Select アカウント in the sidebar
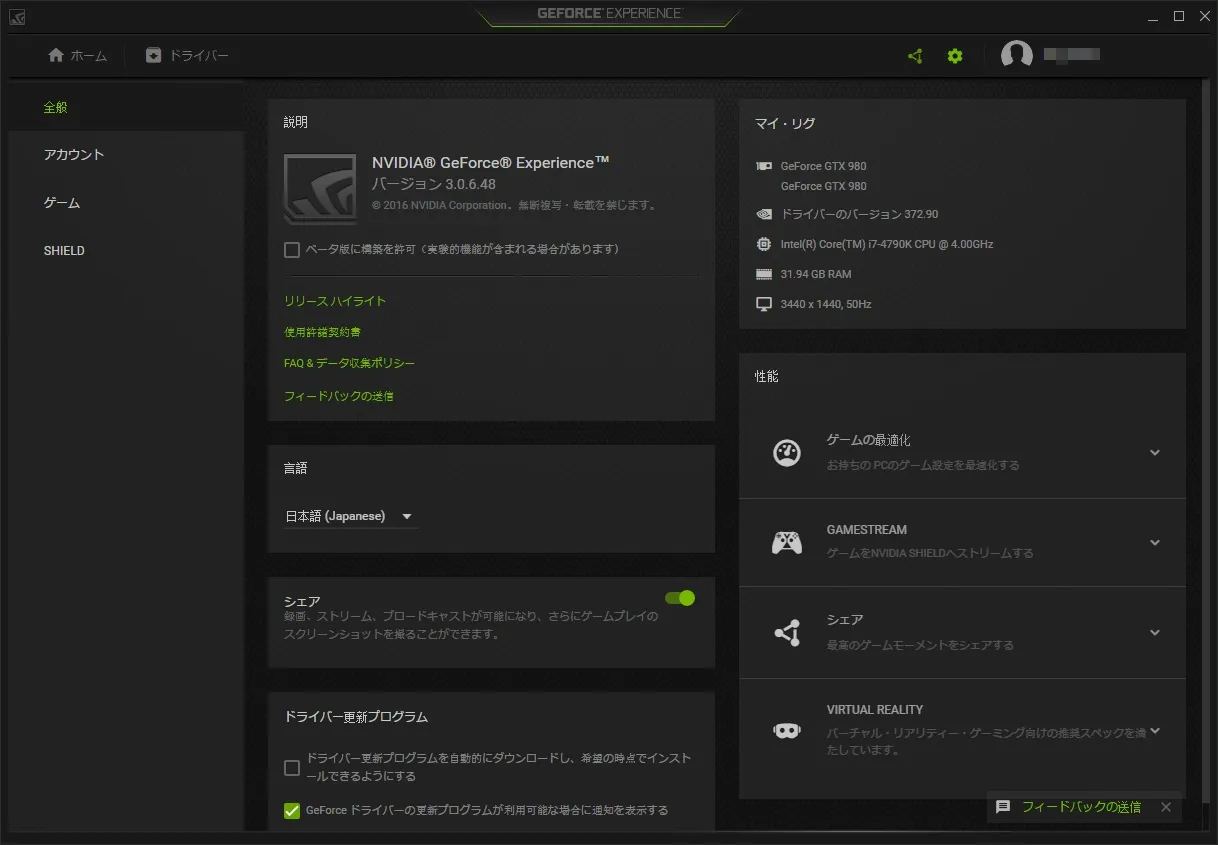 126,155
